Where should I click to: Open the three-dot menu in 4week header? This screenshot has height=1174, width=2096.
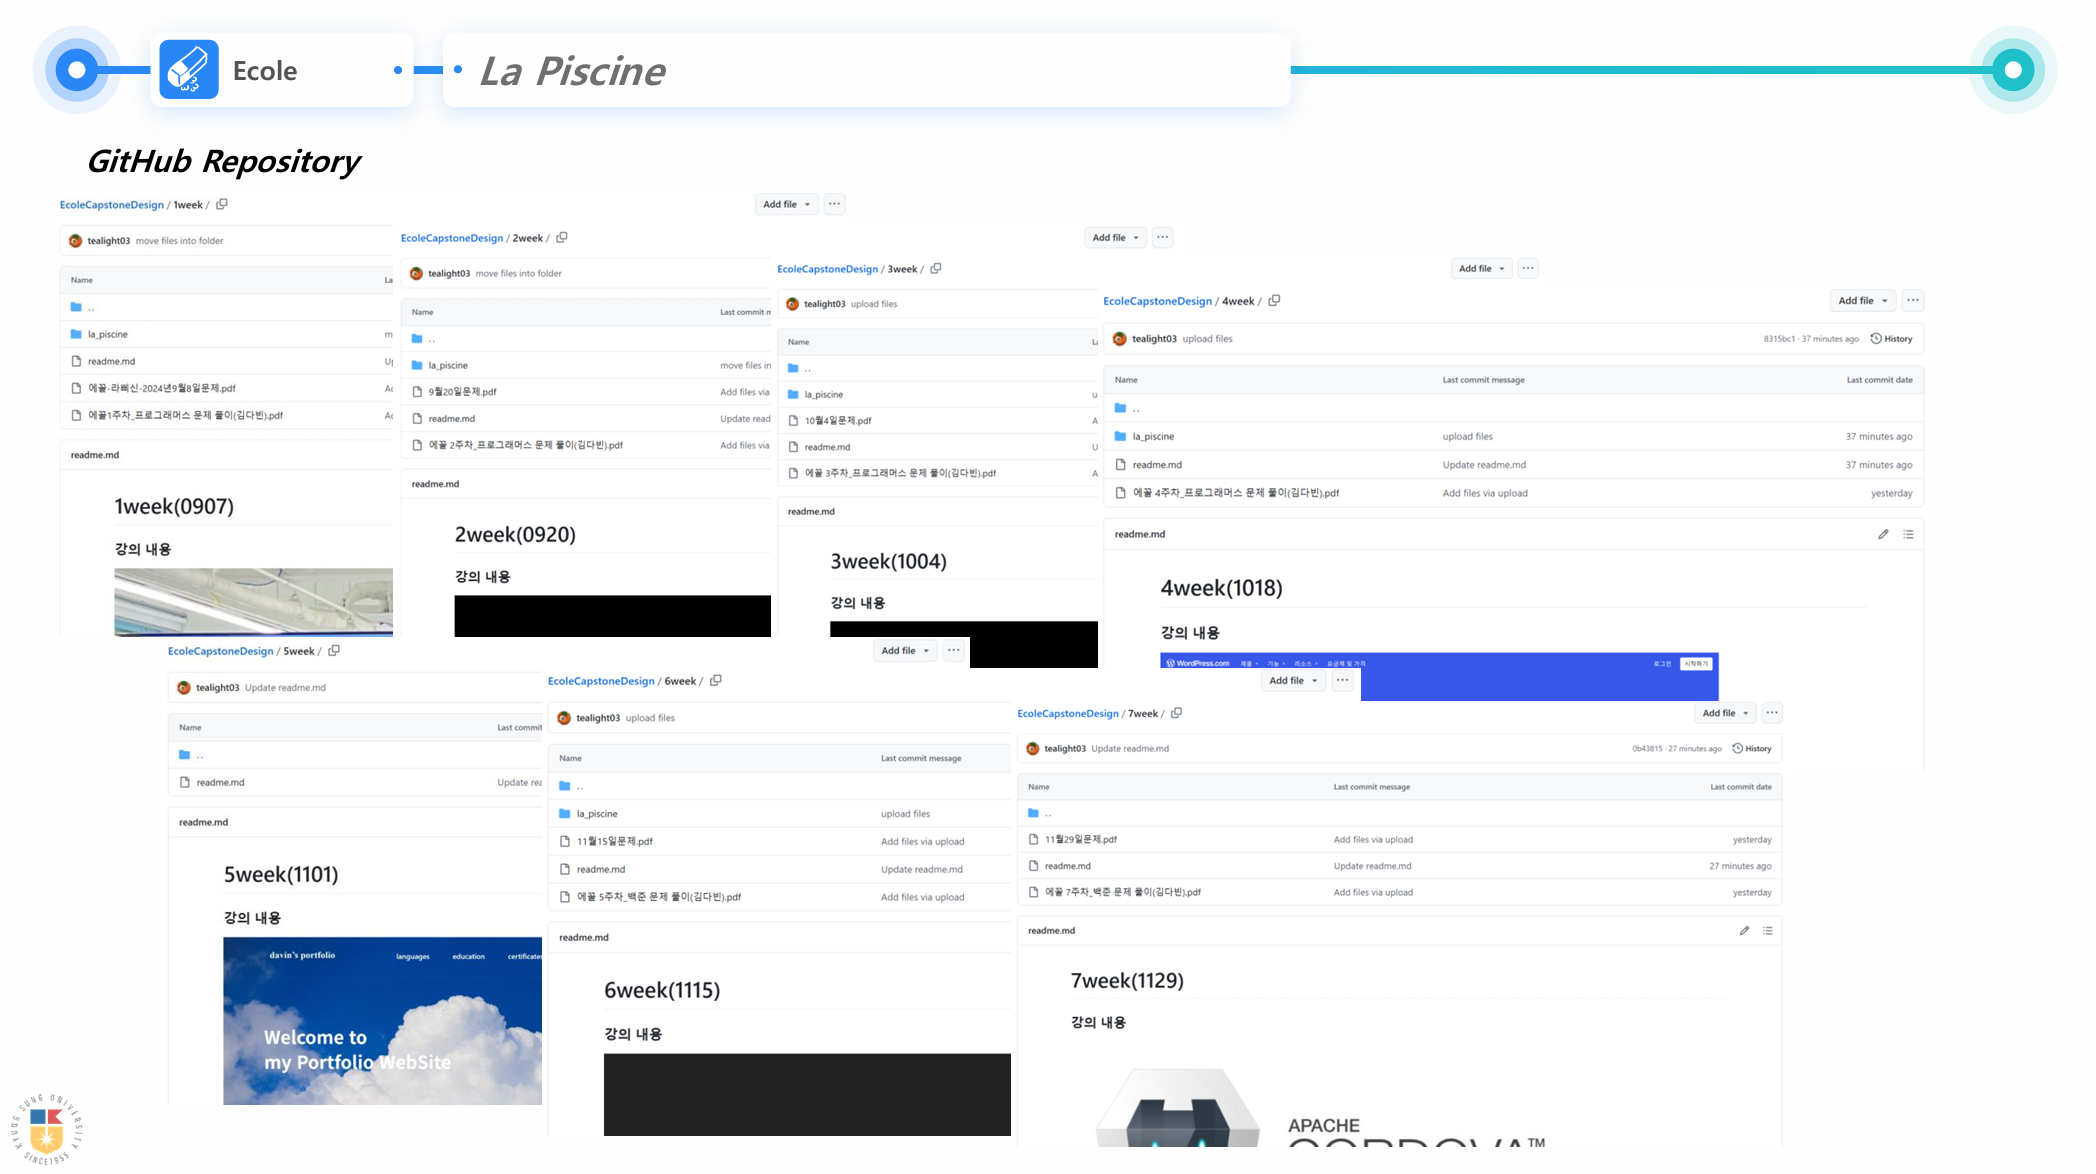(x=1912, y=301)
